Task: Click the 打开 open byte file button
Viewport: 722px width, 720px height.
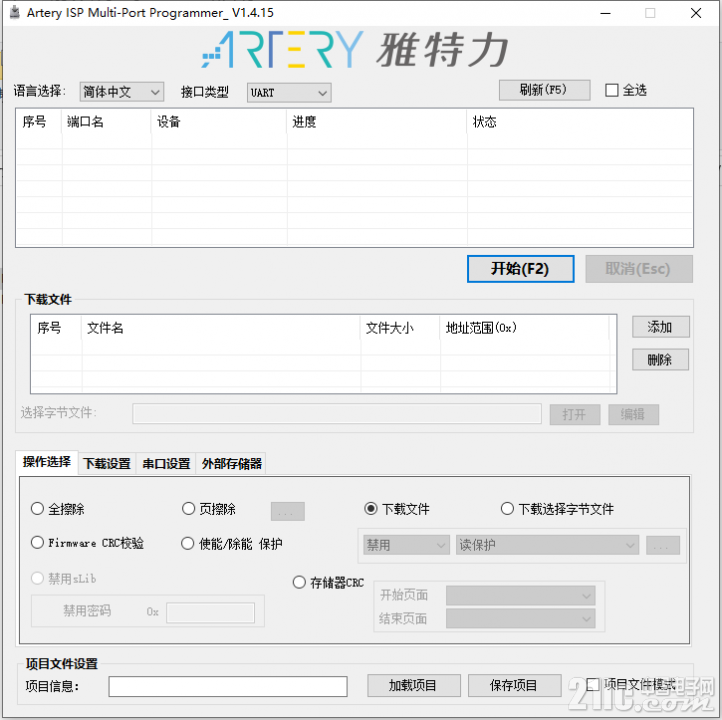Action: pos(575,414)
